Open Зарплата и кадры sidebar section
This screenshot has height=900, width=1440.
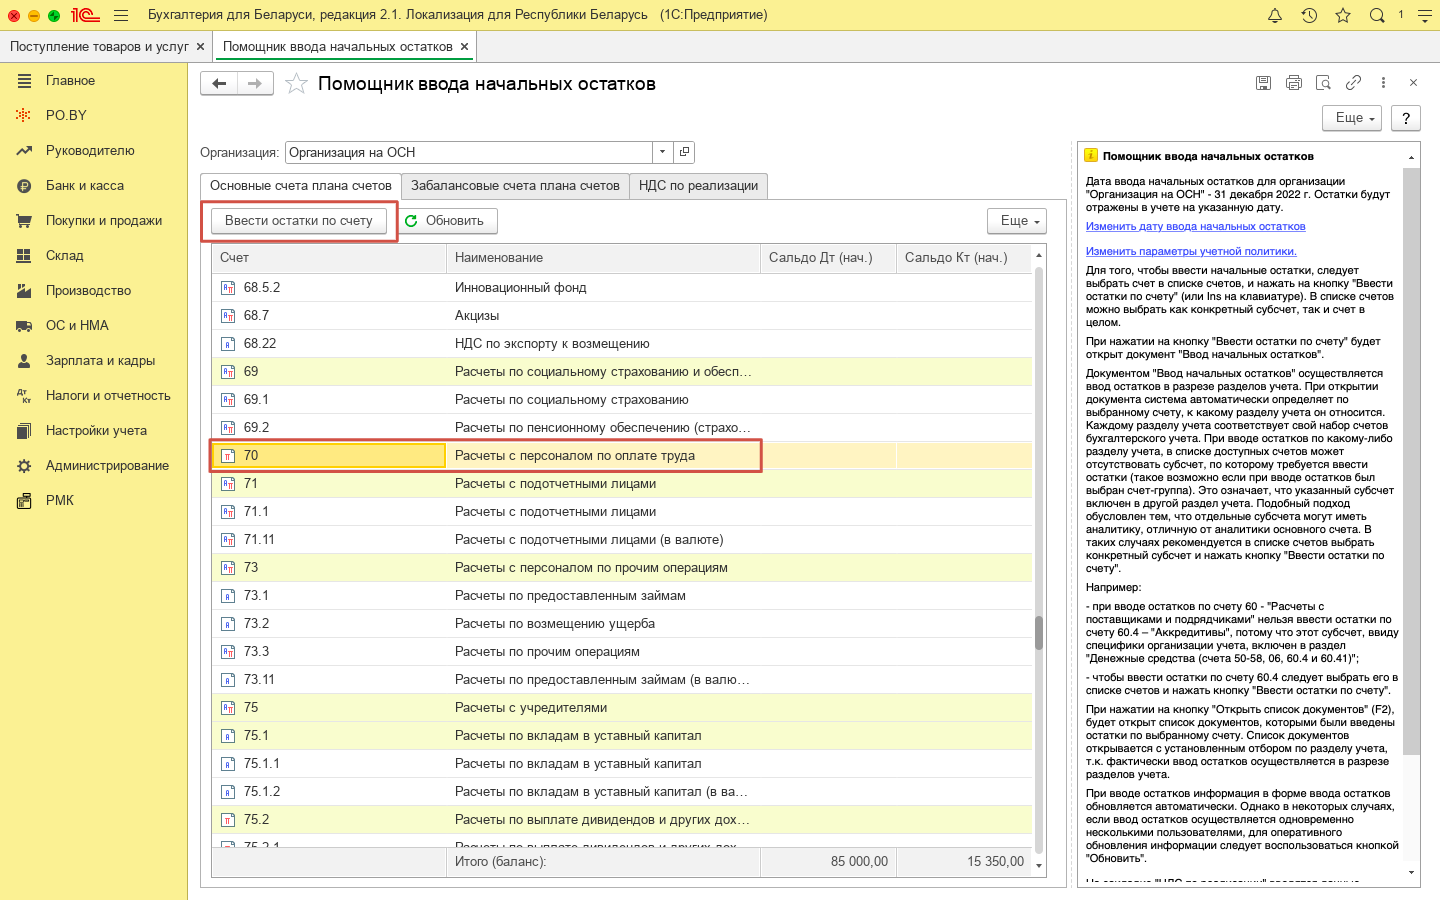(x=100, y=361)
